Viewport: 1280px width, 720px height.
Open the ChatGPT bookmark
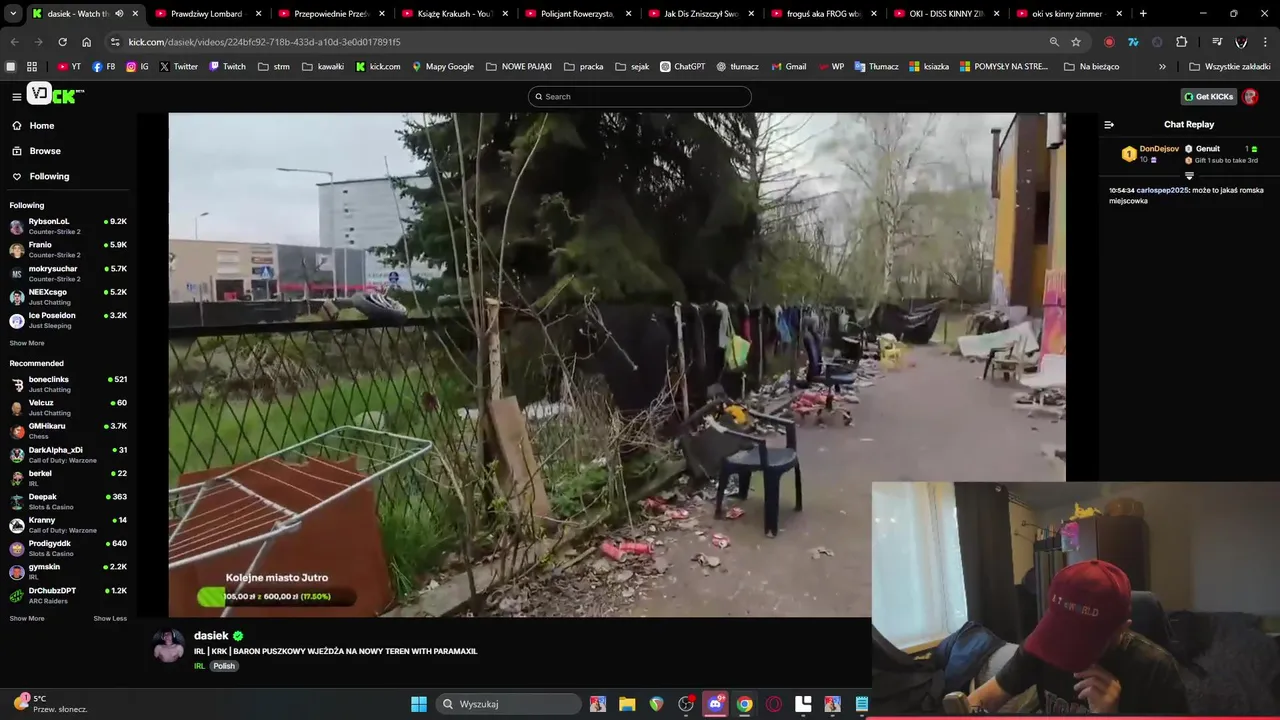tap(682, 66)
